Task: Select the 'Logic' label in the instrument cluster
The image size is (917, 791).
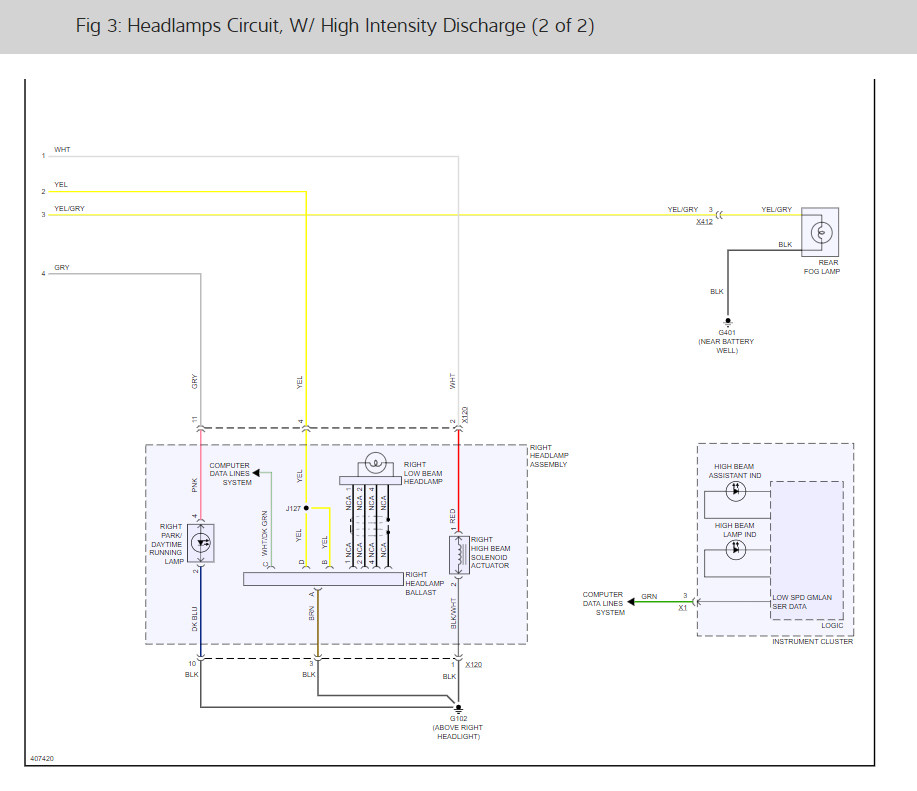Action: click(831, 625)
